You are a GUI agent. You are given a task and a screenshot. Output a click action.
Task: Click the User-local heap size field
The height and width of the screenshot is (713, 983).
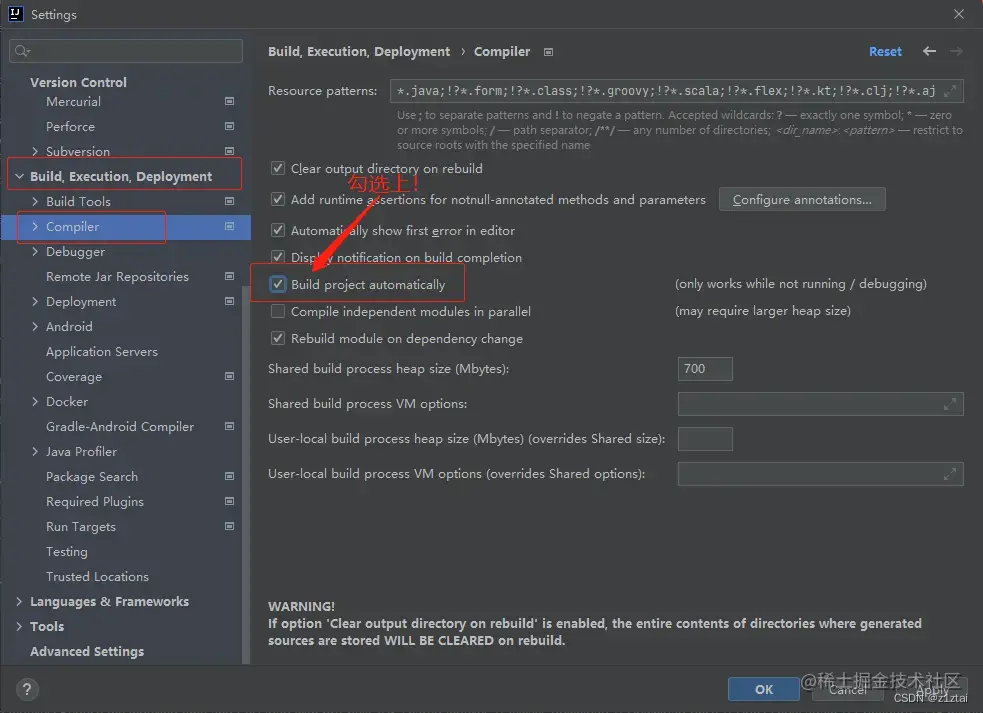pyautogui.click(x=705, y=439)
